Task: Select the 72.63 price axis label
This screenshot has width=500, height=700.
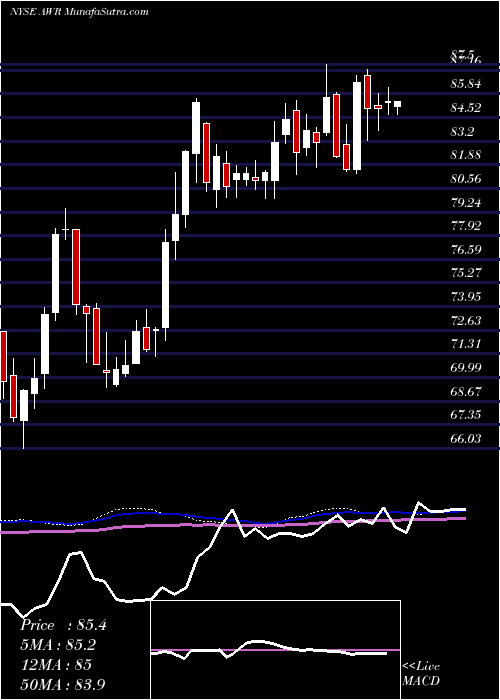Action: (466, 321)
